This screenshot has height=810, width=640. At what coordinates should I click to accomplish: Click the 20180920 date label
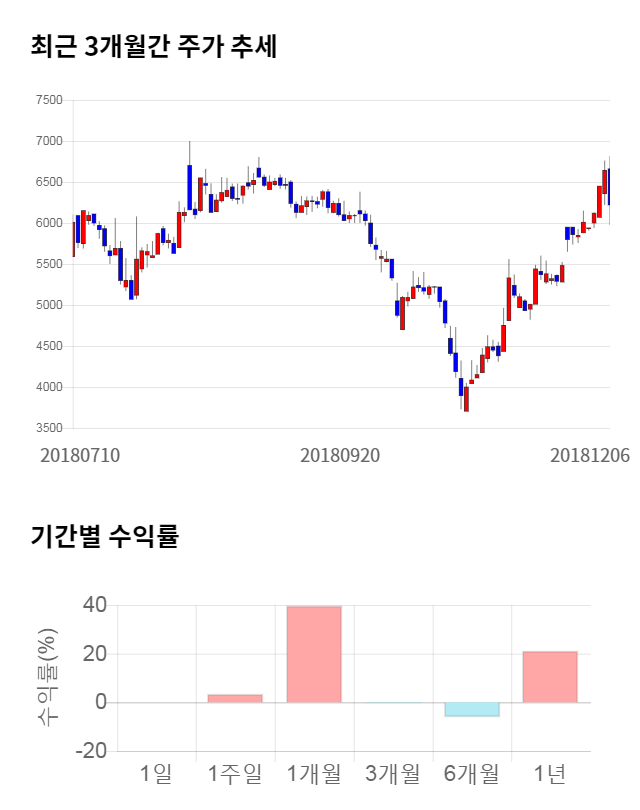pyautogui.click(x=340, y=455)
